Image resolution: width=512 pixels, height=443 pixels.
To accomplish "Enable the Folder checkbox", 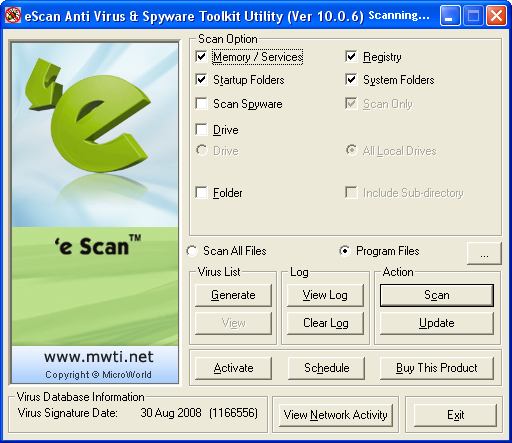I will (201, 192).
